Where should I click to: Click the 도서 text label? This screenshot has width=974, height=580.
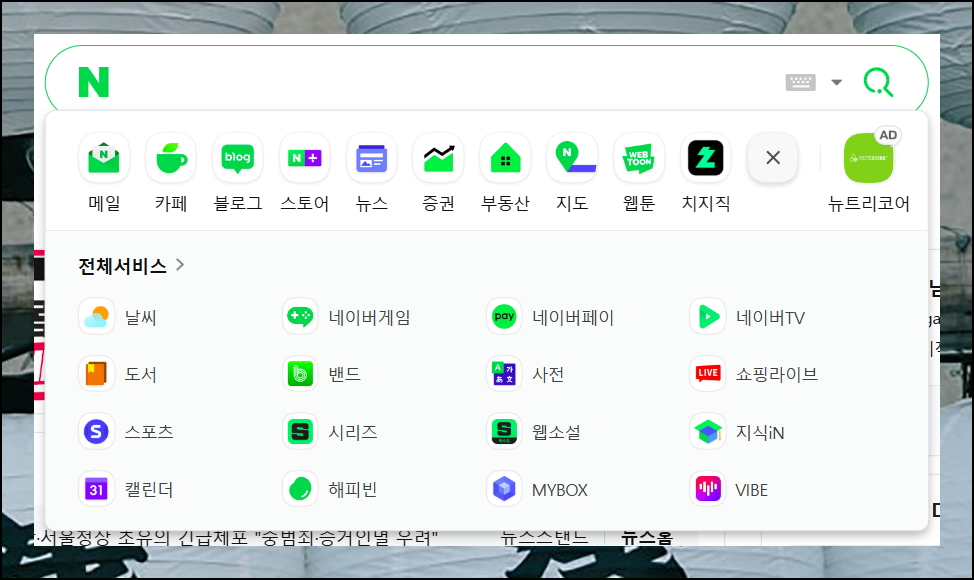coord(140,374)
